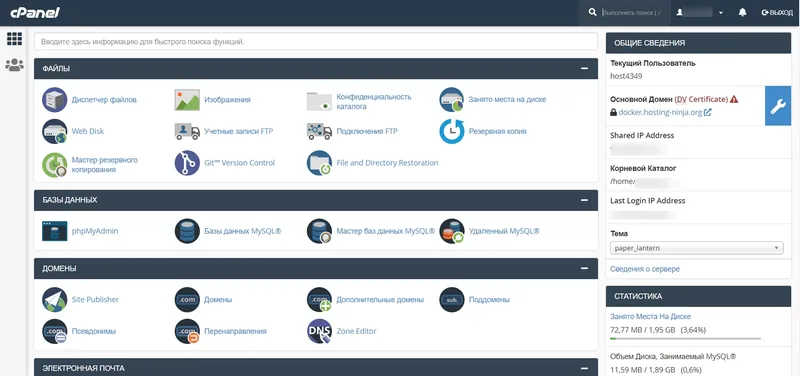Focus the quick function search field
This screenshot has height=376, width=800.
coord(316,42)
